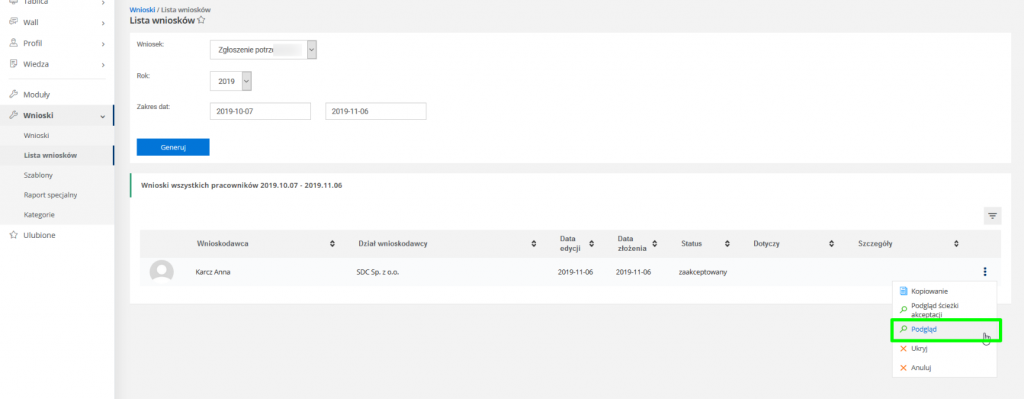The image size is (1024, 399).
Task: Follow the Wnioski breadcrumb link
Action: click(142, 10)
